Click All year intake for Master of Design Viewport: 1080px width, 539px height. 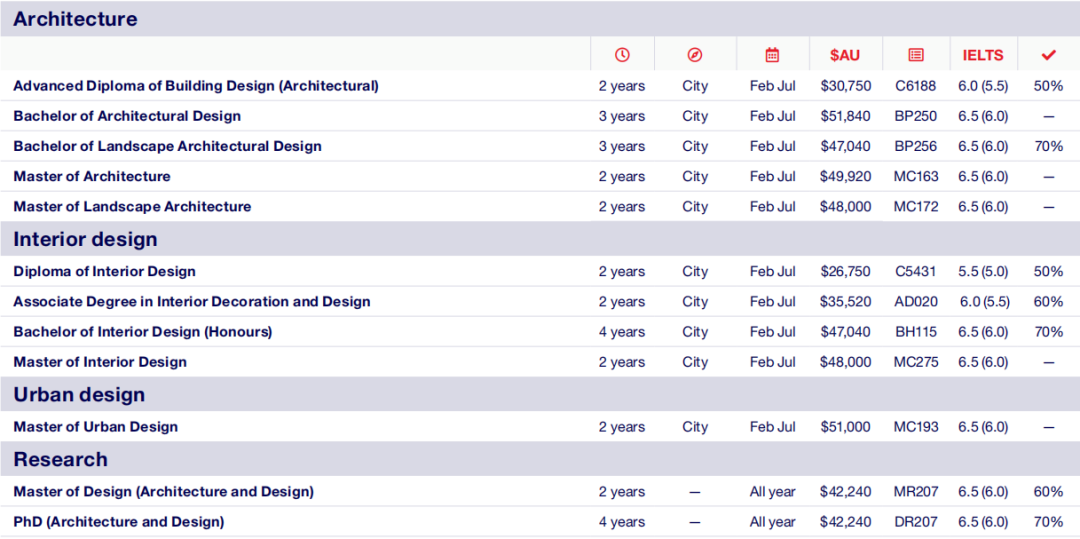point(772,492)
